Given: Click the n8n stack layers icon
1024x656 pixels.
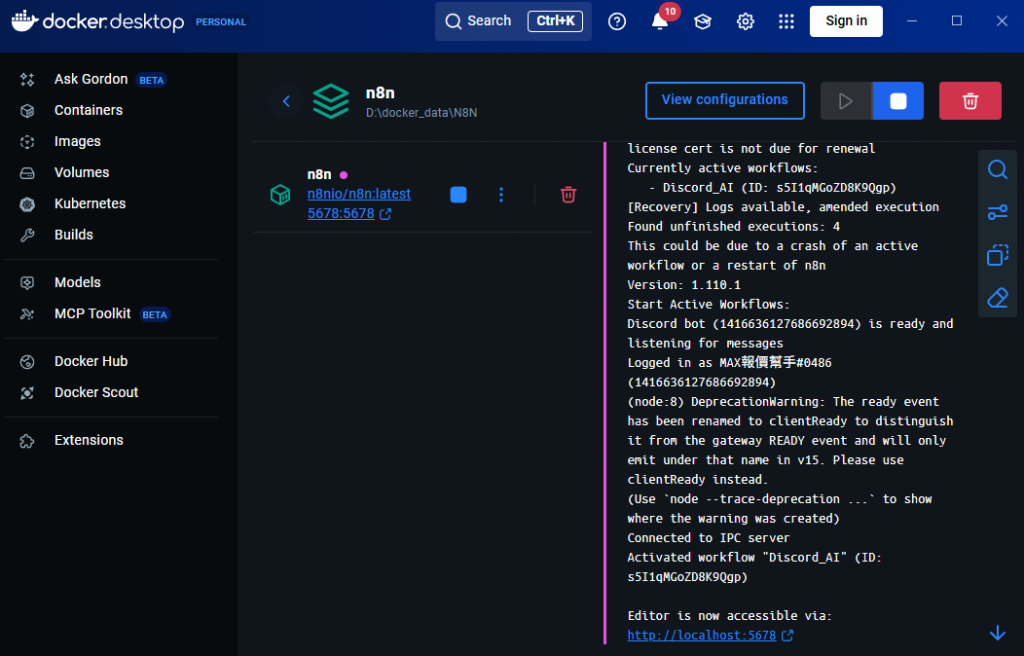Looking at the screenshot, I should (x=330, y=101).
